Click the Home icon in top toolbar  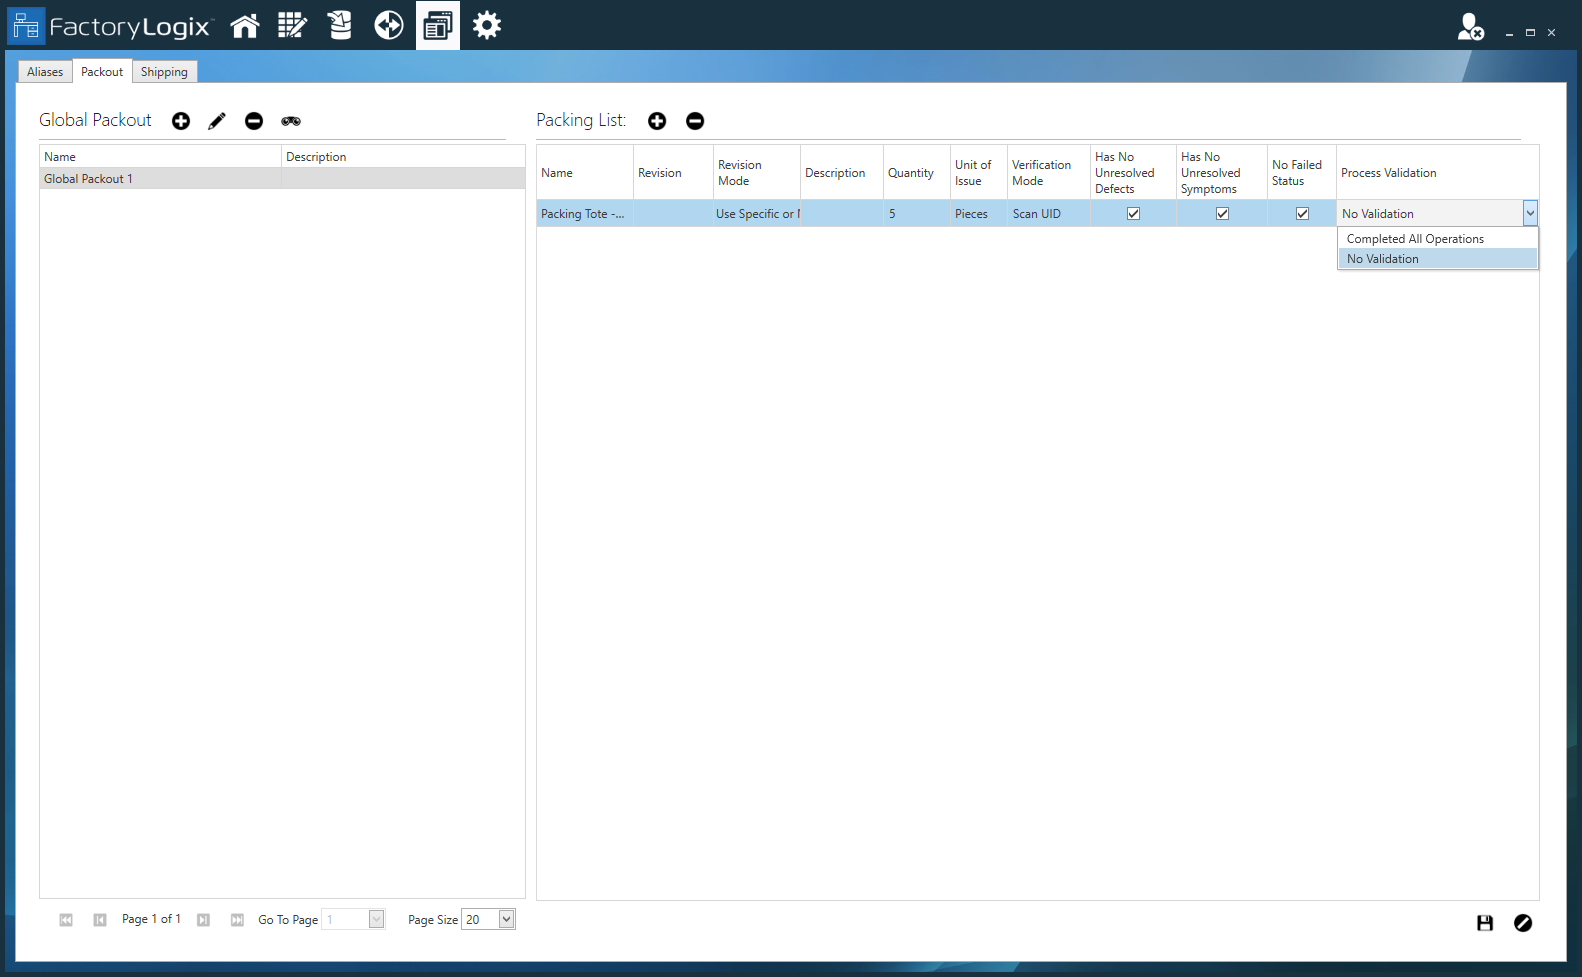click(x=244, y=26)
